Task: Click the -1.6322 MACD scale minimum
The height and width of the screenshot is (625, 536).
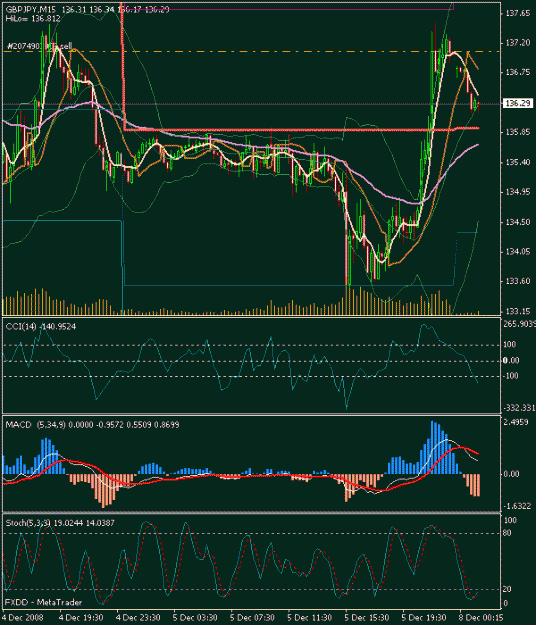Action: tap(517, 506)
